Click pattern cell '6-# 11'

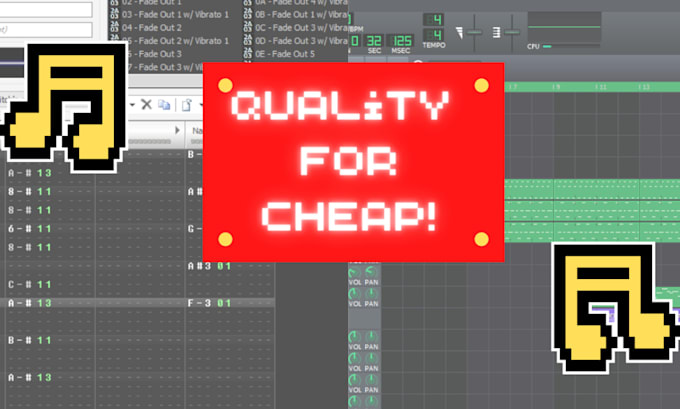pos(29,229)
